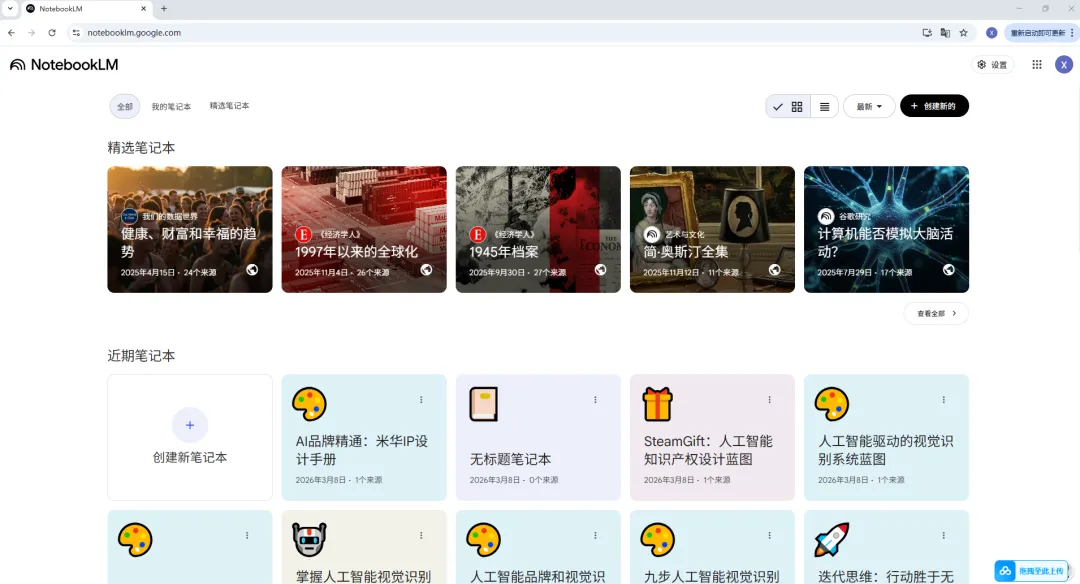Open 1945年档案 featured notebook
The width and height of the screenshot is (1080, 584).
pos(538,229)
